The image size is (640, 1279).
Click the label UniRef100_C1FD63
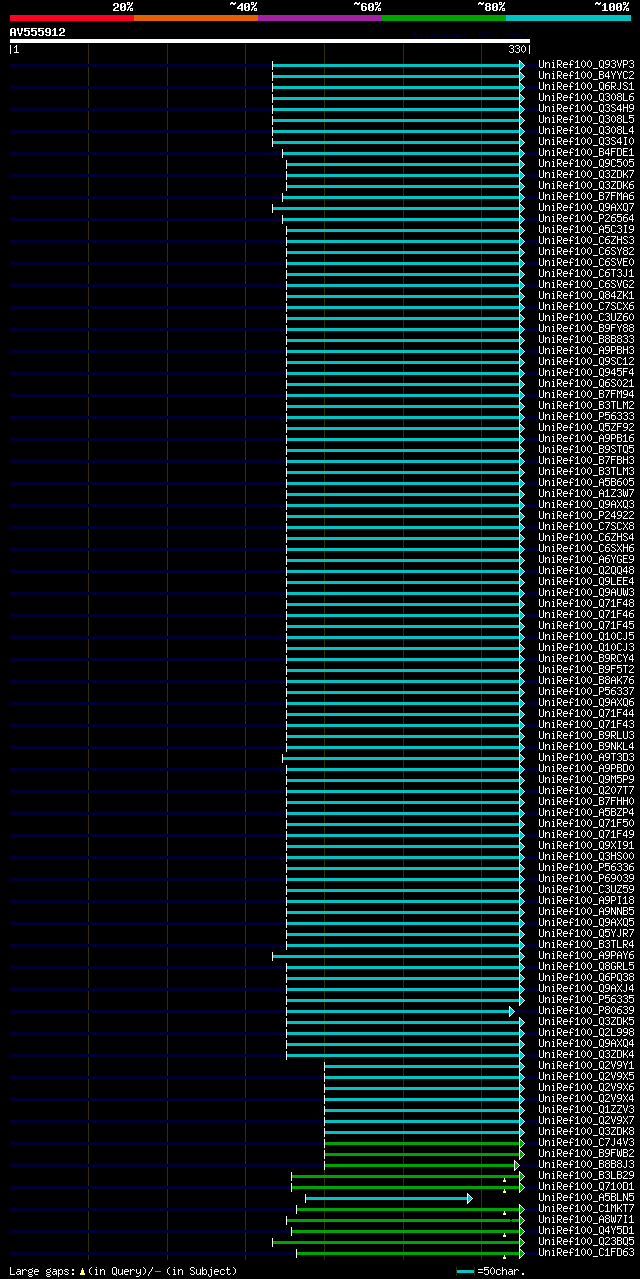(586, 1252)
